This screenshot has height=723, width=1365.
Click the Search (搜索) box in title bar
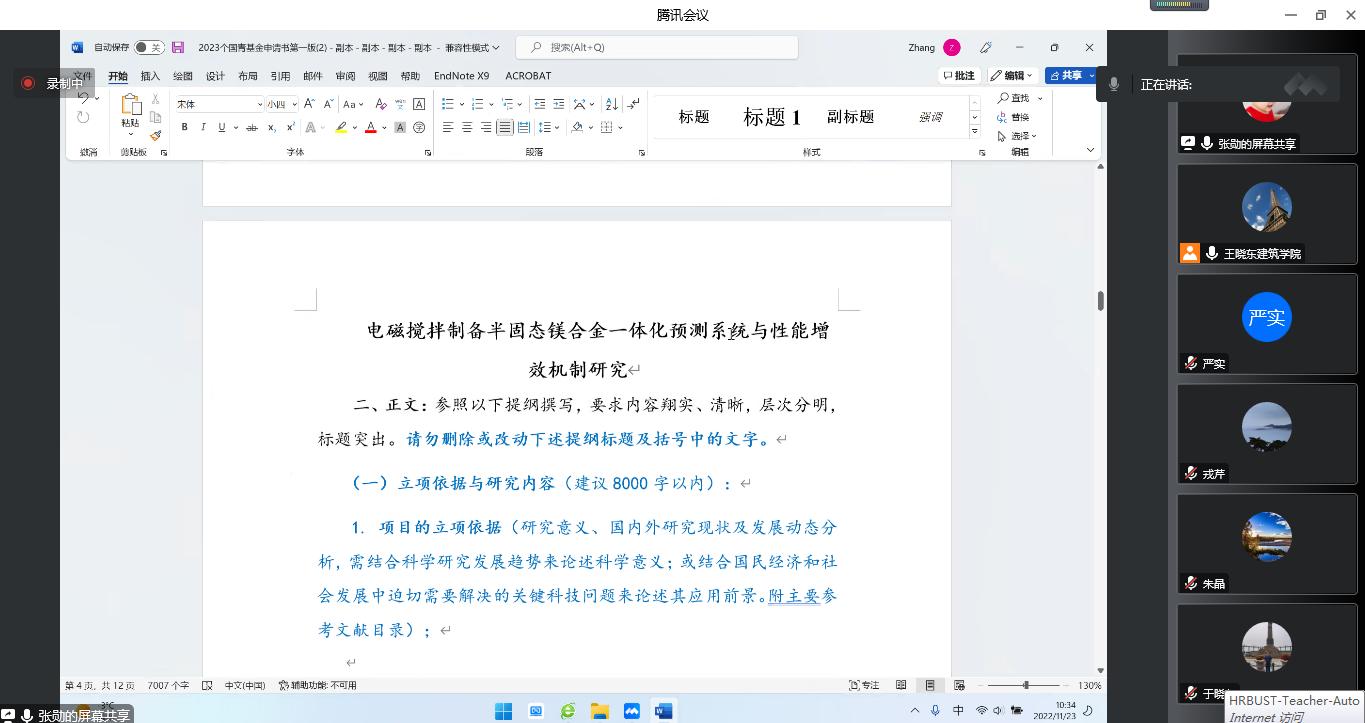pos(657,47)
